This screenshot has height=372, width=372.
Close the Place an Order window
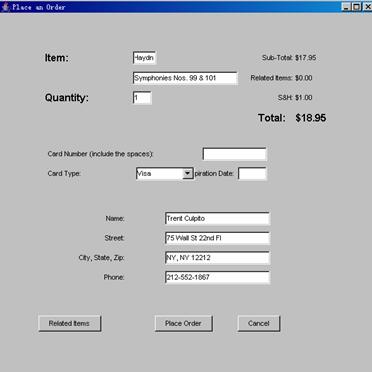click(367, 7)
